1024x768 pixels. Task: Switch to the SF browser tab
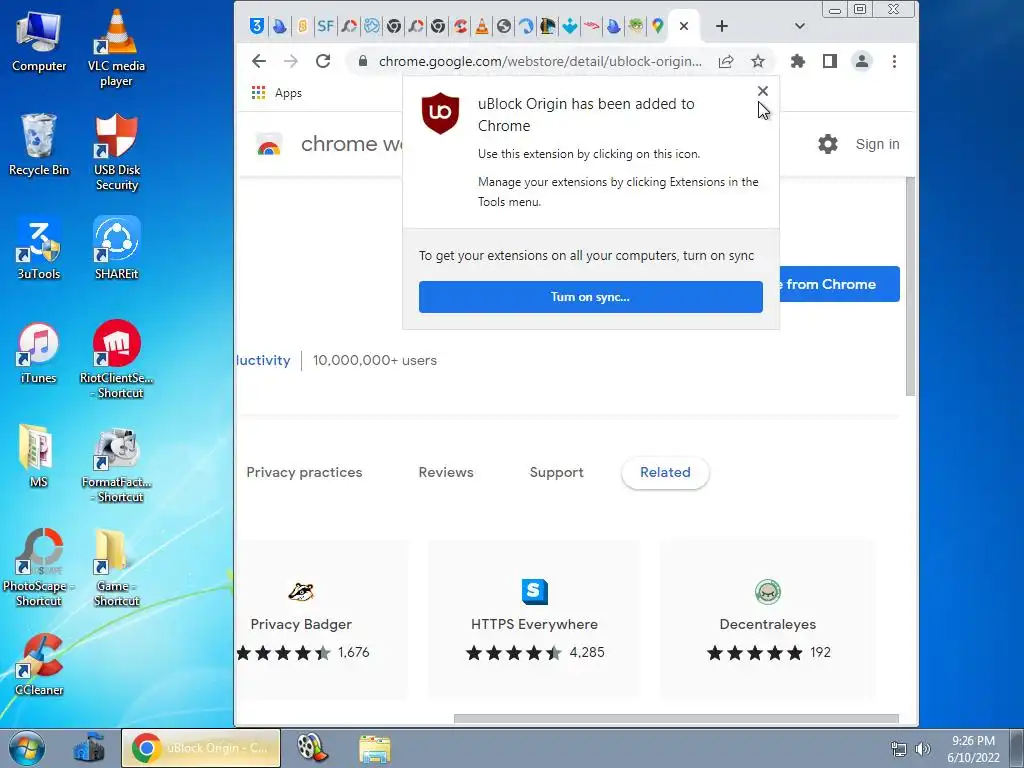[325, 26]
